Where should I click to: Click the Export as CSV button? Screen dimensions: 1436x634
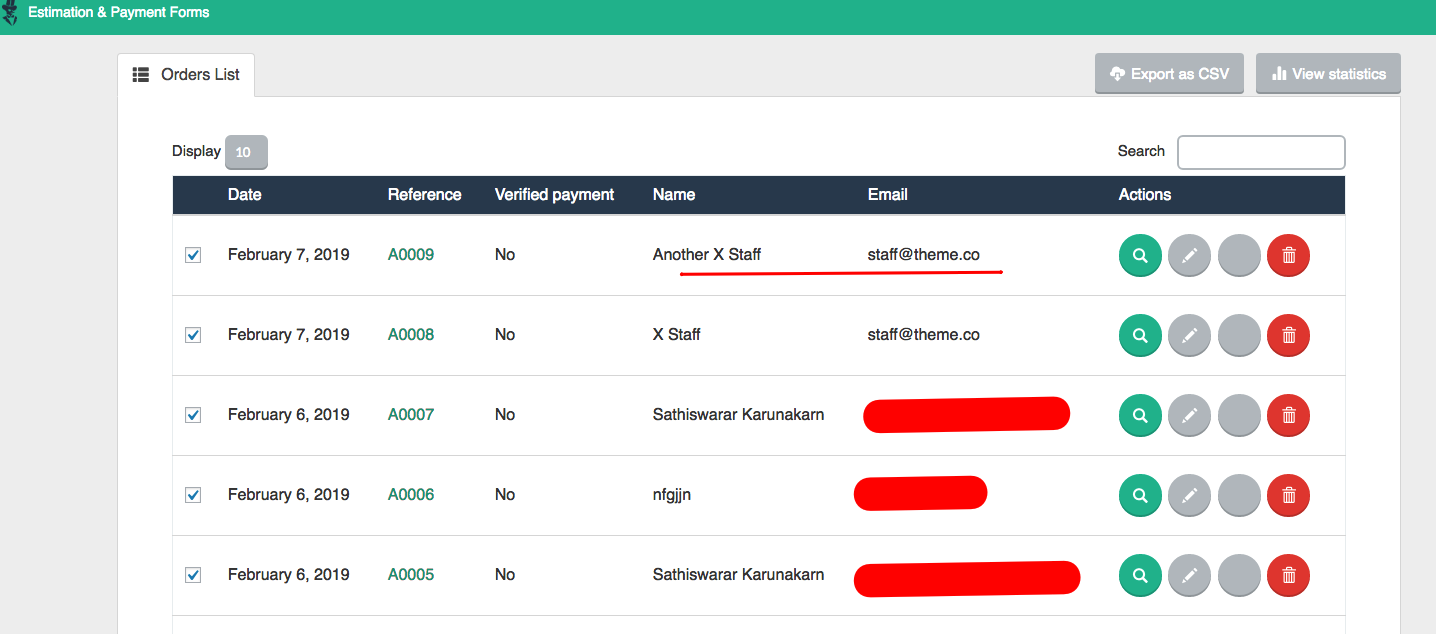1169,74
